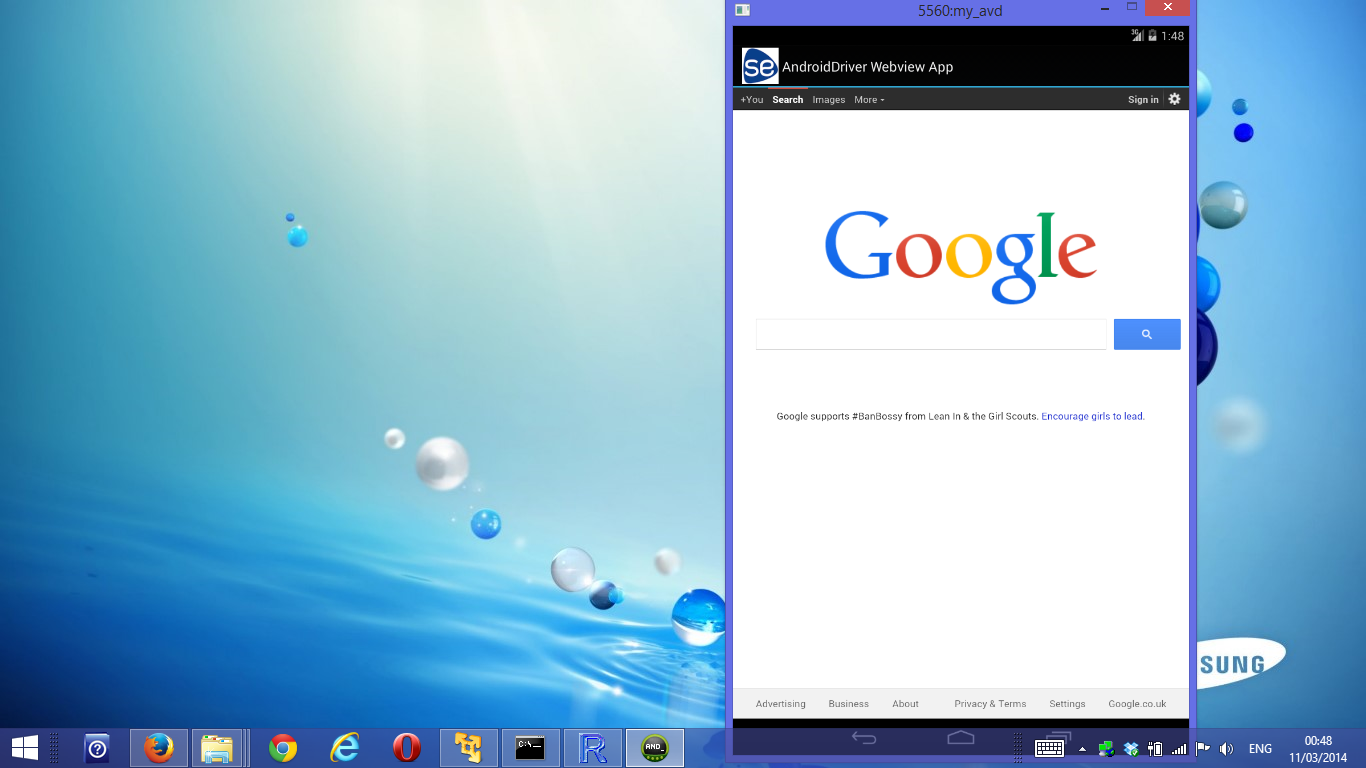
Task: Click the '5560:my_avd' window title
Action: 960,11
